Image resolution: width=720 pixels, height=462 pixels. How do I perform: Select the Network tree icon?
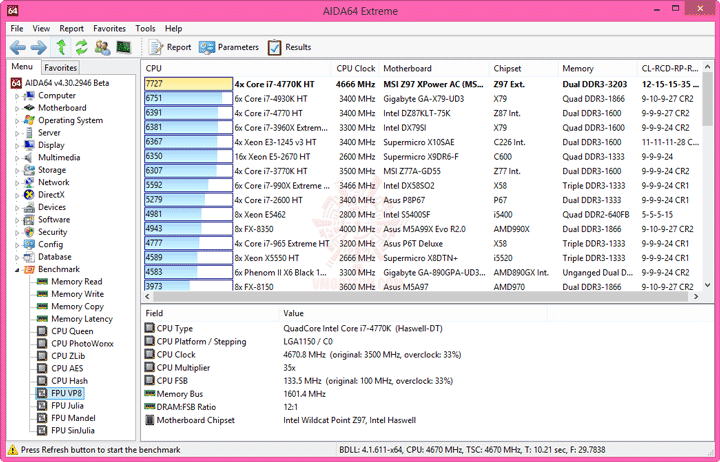29,182
